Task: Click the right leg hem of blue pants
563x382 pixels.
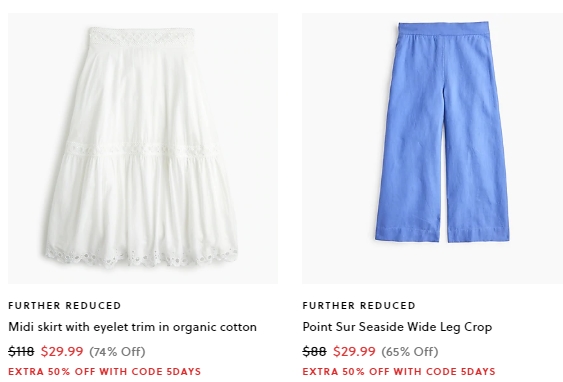Action: 478,234
